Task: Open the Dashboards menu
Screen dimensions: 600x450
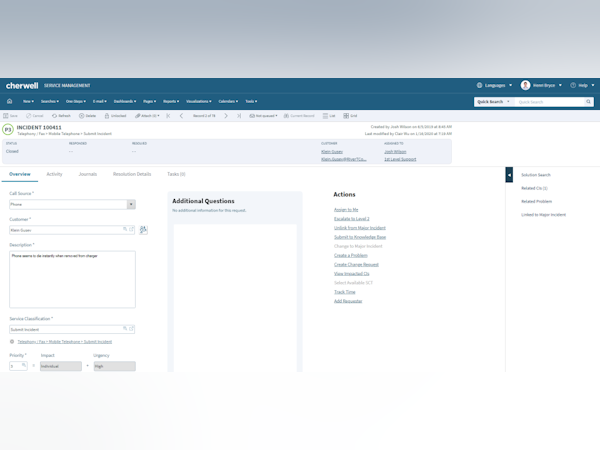Action: click(x=125, y=101)
